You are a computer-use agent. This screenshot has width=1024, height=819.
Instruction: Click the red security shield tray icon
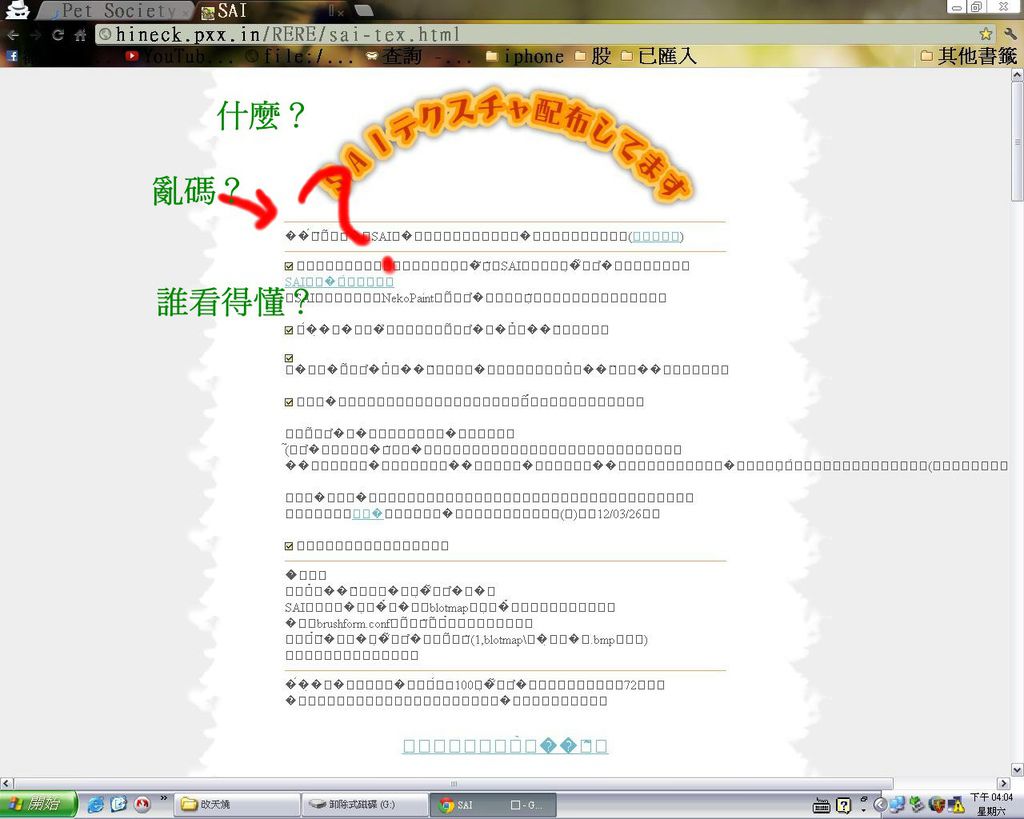click(x=937, y=805)
